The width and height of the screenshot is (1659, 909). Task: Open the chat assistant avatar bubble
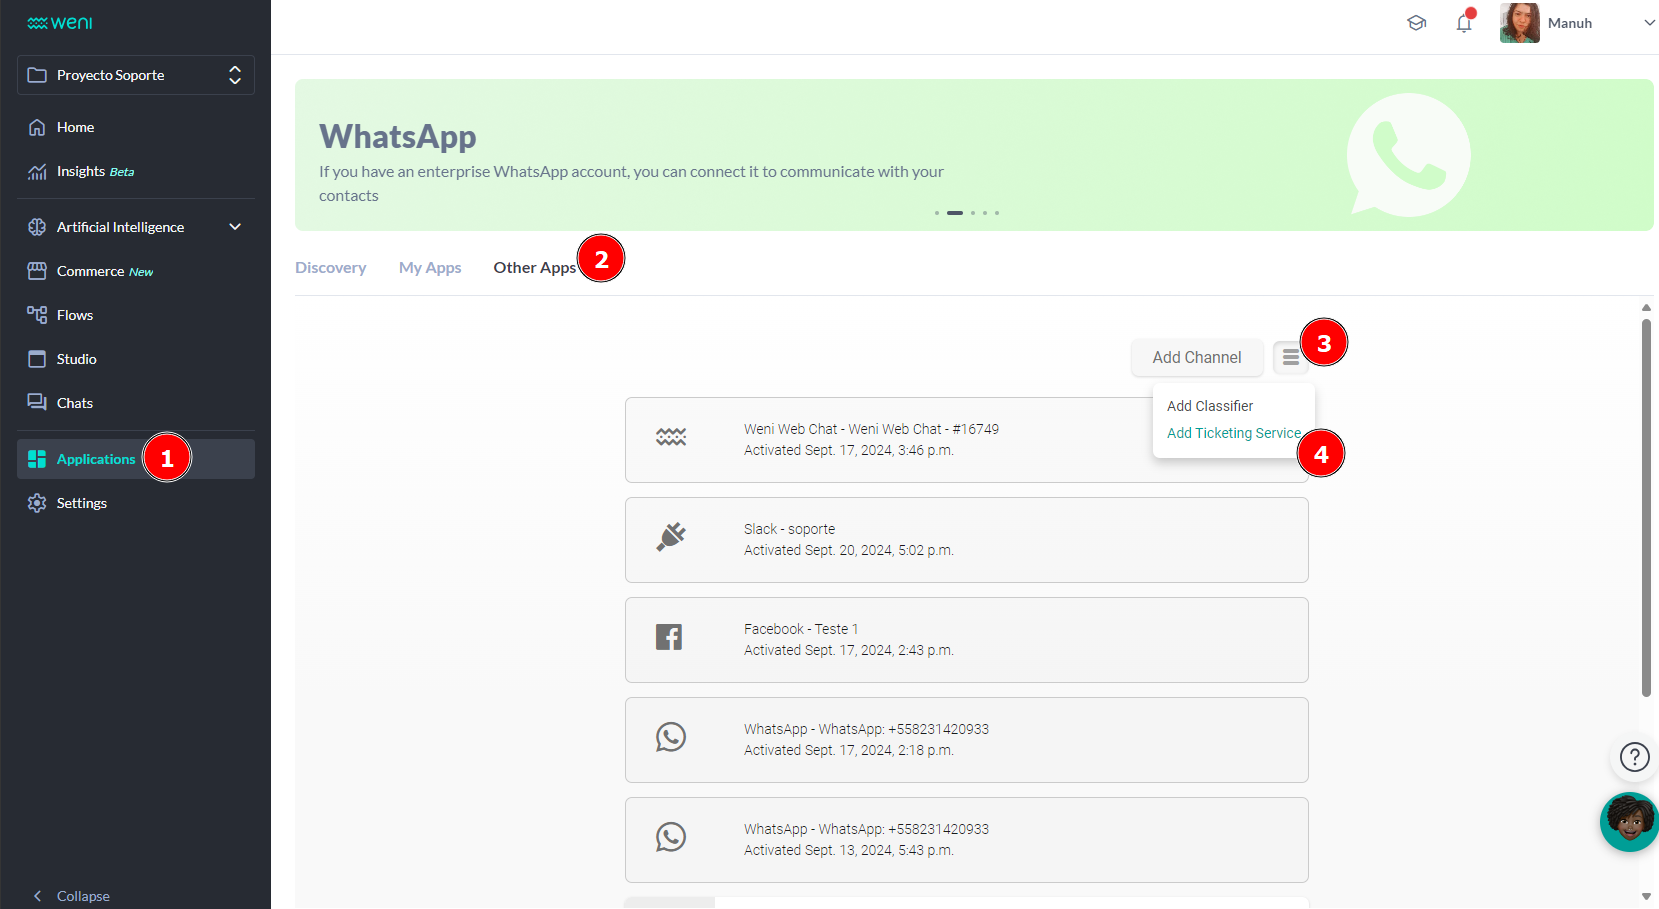pyautogui.click(x=1630, y=822)
